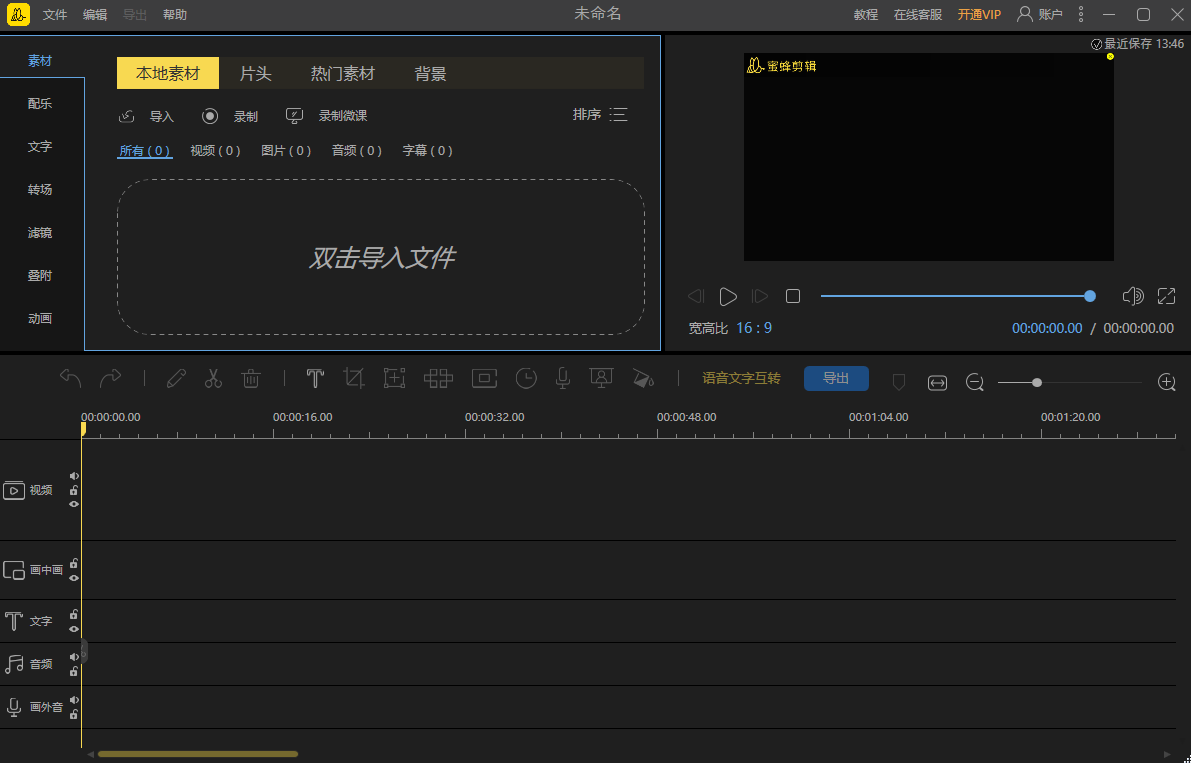Click the undo arrow icon
This screenshot has height=763, width=1191.
pyautogui.click(x=70, y=379)
